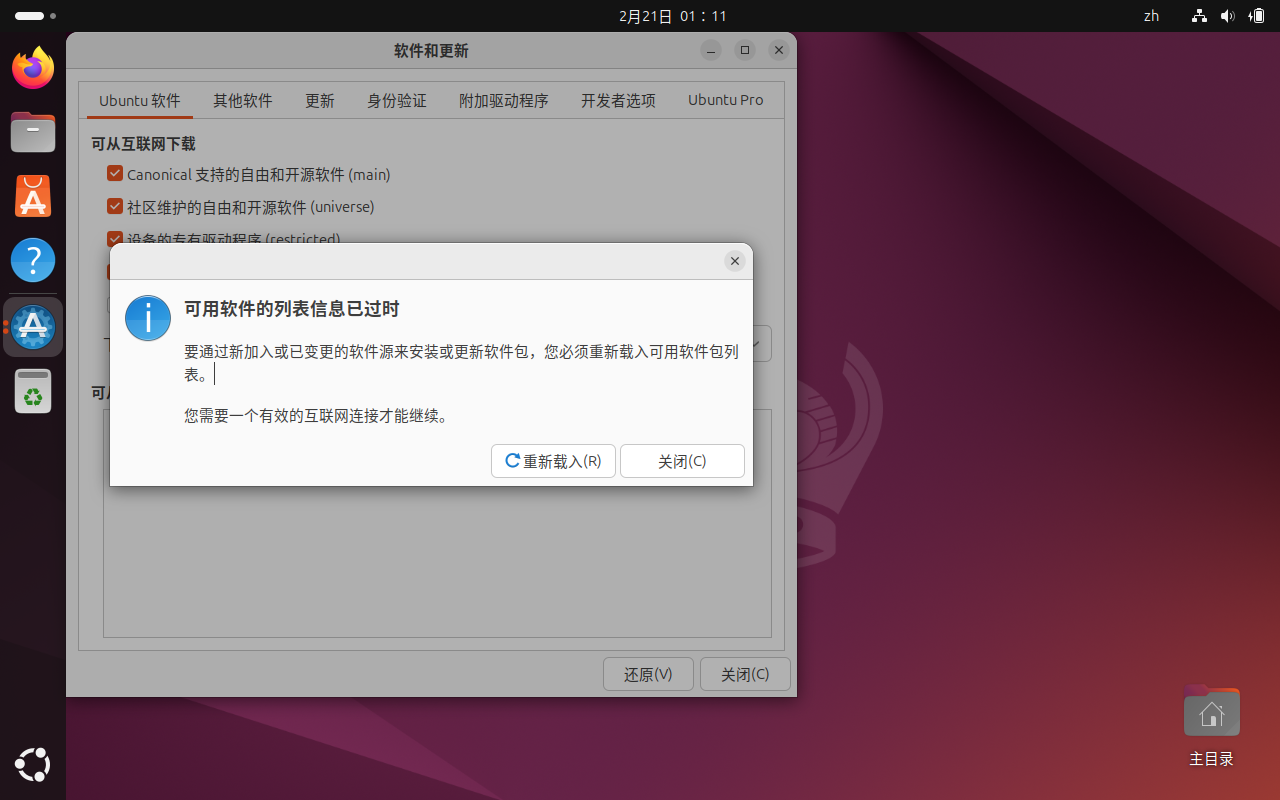Image resolution: width=1280 pixels, height=800 pixels.
Task: Launch Ubuntu App Center from dock
Action: [x=33, y=197]
